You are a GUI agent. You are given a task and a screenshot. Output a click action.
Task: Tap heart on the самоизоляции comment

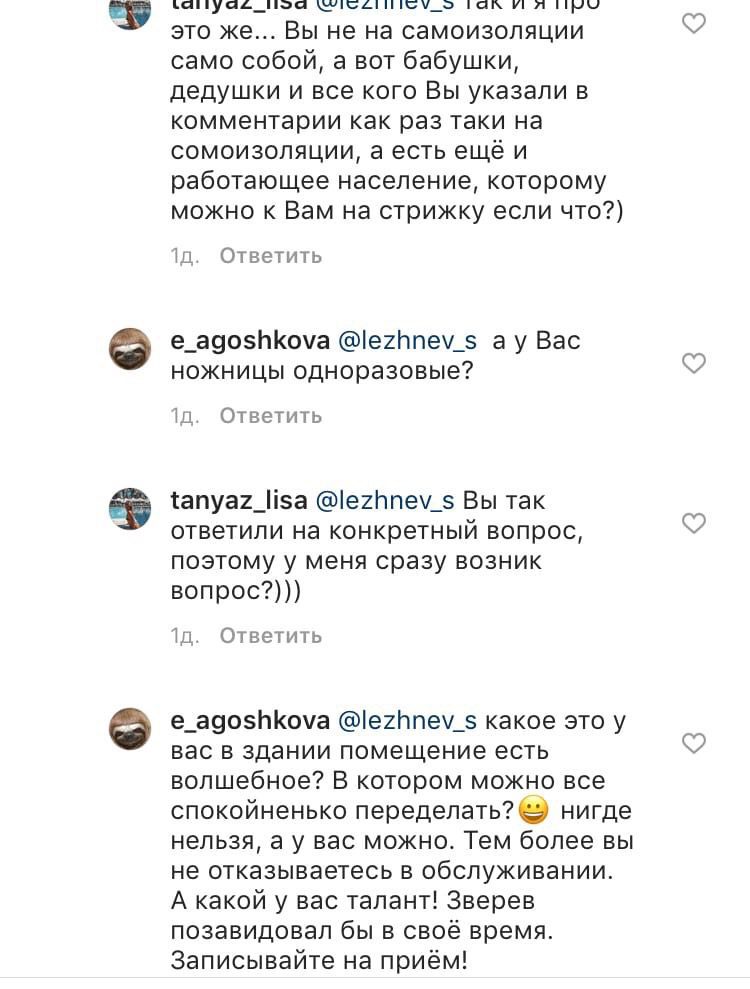pyautogui.click(x=693, y=23)
